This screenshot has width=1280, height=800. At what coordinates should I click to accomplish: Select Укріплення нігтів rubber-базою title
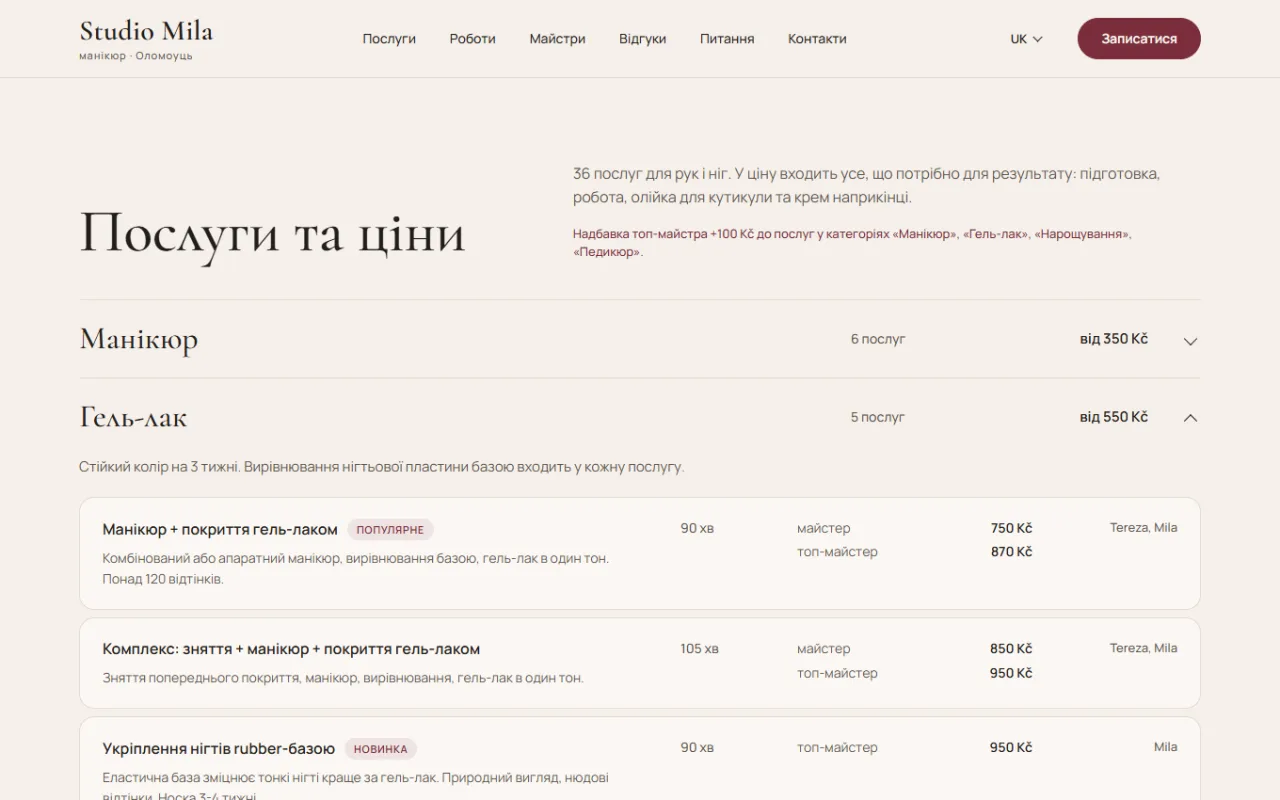tap(218, 748)
